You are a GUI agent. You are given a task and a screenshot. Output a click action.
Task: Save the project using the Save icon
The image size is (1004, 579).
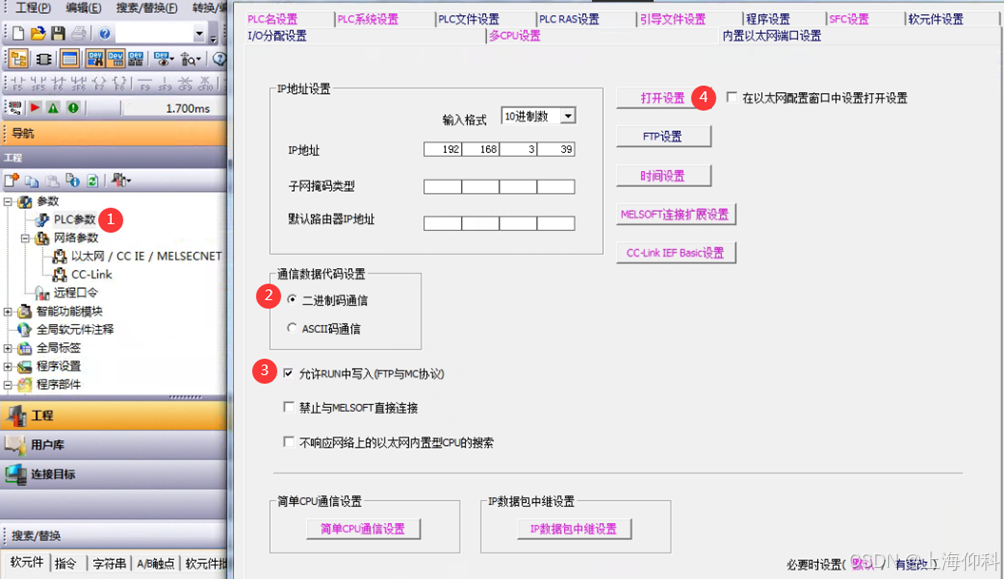[57, 34]
